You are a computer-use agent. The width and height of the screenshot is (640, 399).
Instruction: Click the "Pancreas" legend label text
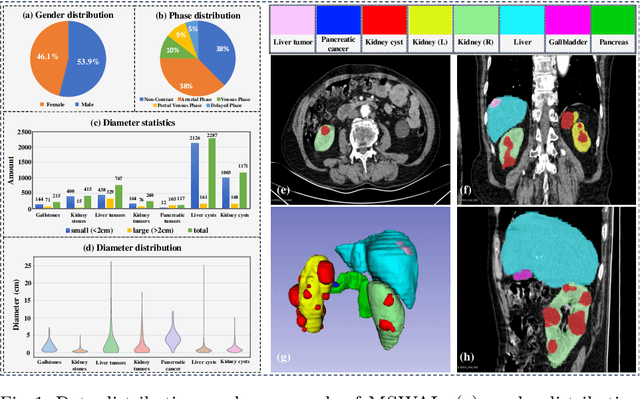click(x=613, y=42)
